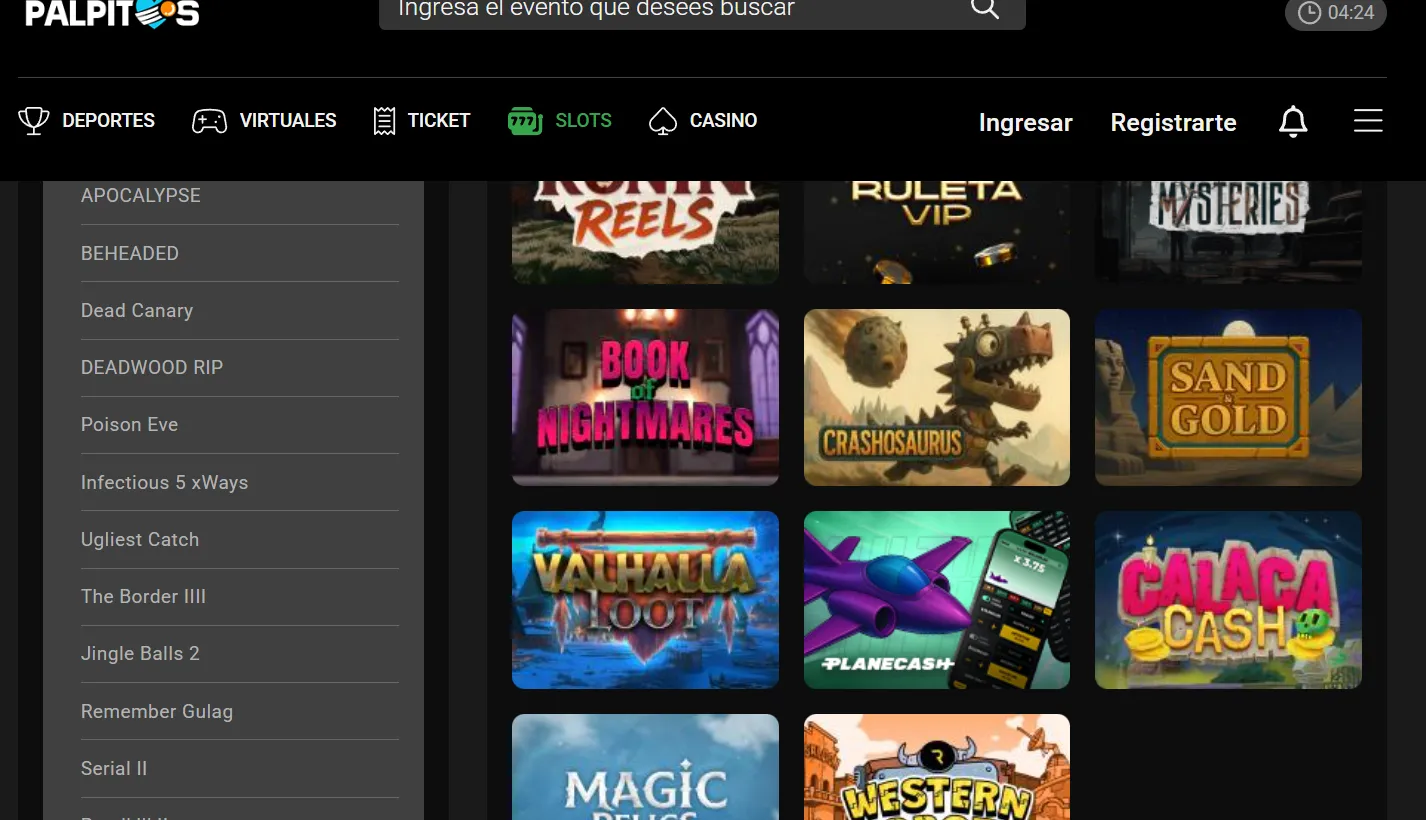1426x820 pixels.
Task: Click the Ticket receipt icon
Action: 384,121
